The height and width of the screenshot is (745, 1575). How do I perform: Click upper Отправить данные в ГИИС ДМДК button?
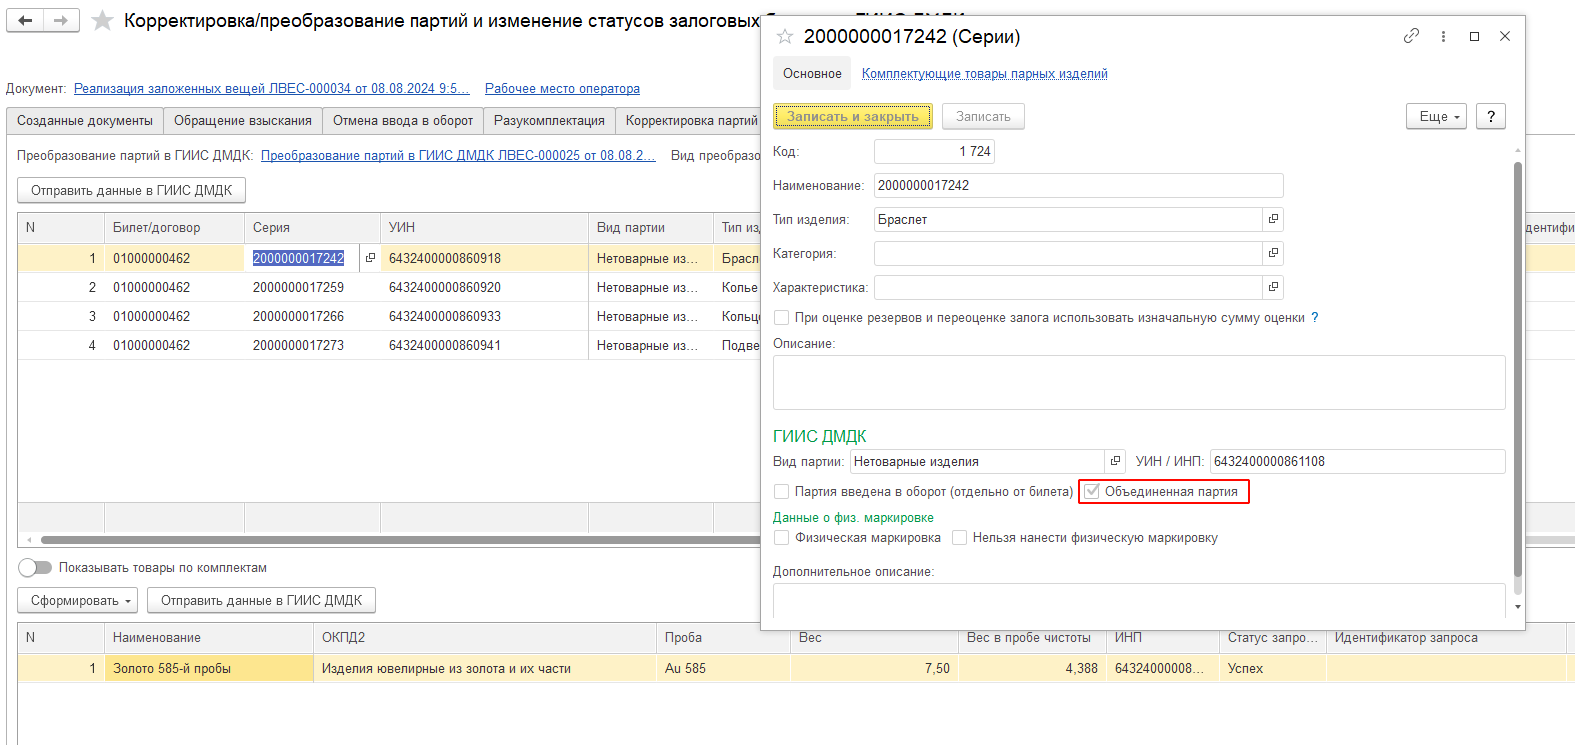tap(131, 190)
